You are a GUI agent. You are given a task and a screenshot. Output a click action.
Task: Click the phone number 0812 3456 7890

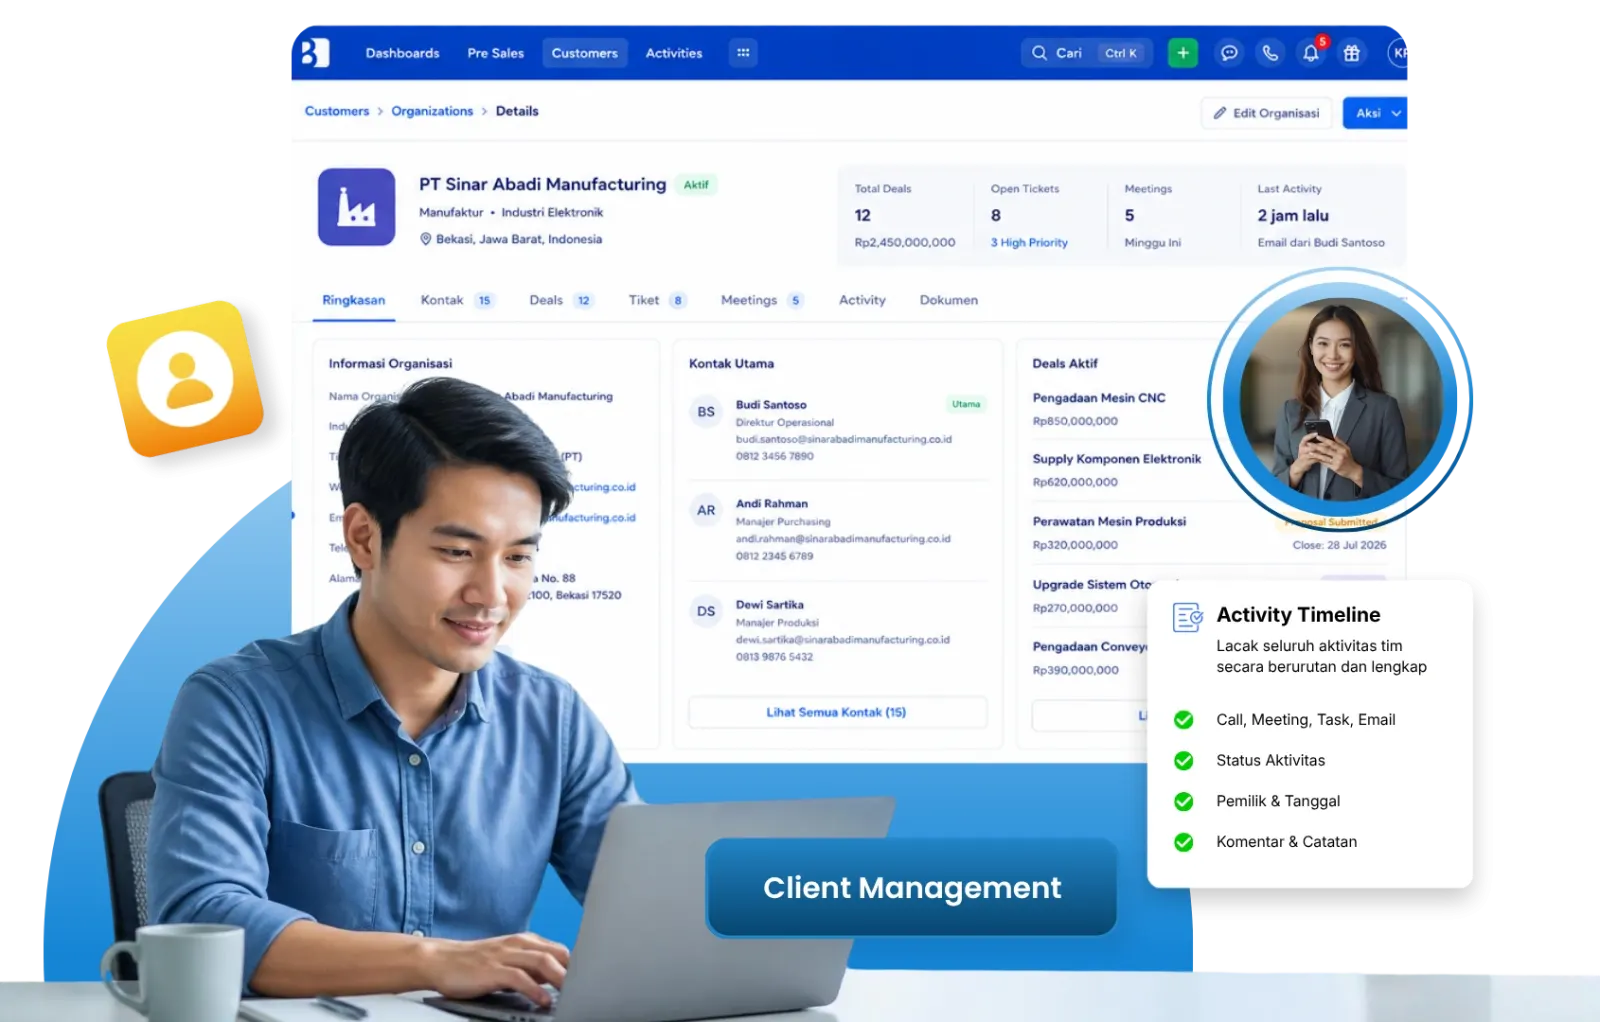(x=775, y=456)
